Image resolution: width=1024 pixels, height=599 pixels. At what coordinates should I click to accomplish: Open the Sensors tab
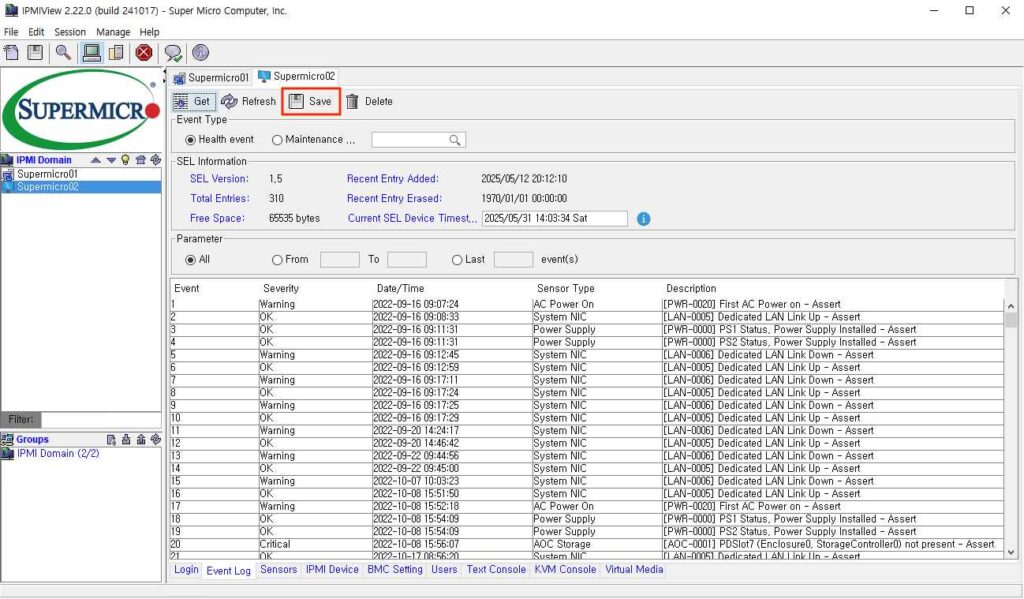tap(278, 570)
